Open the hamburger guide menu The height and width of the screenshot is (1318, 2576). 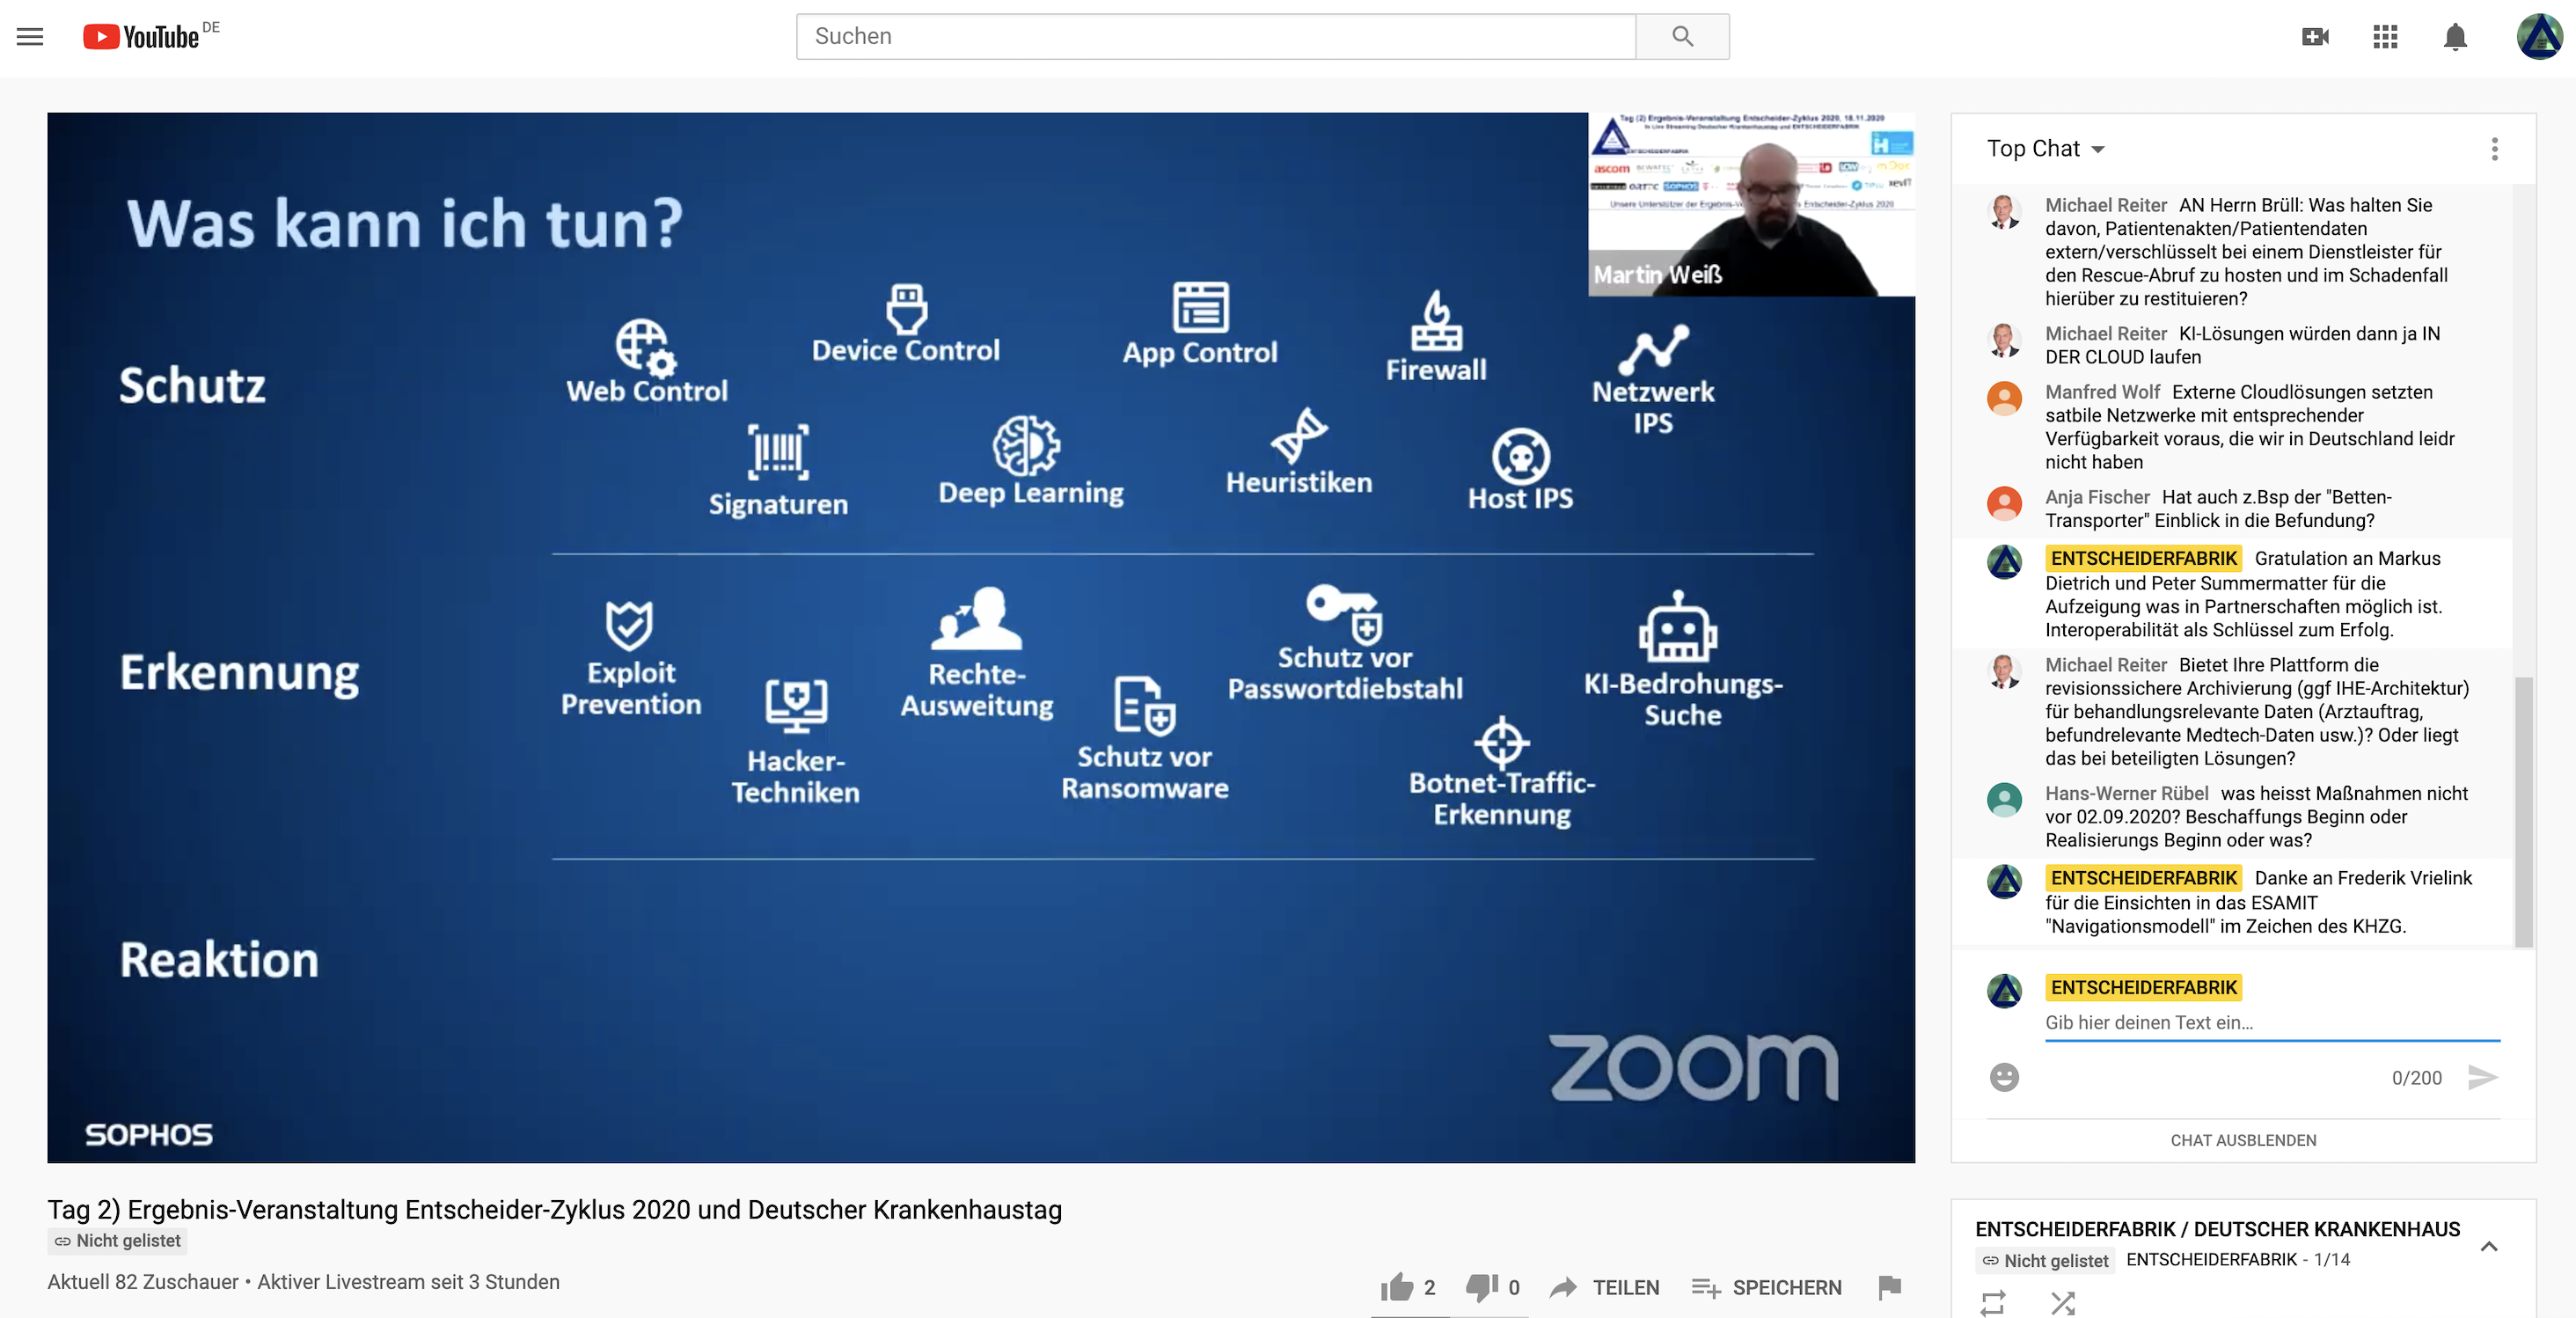[30, 37]
